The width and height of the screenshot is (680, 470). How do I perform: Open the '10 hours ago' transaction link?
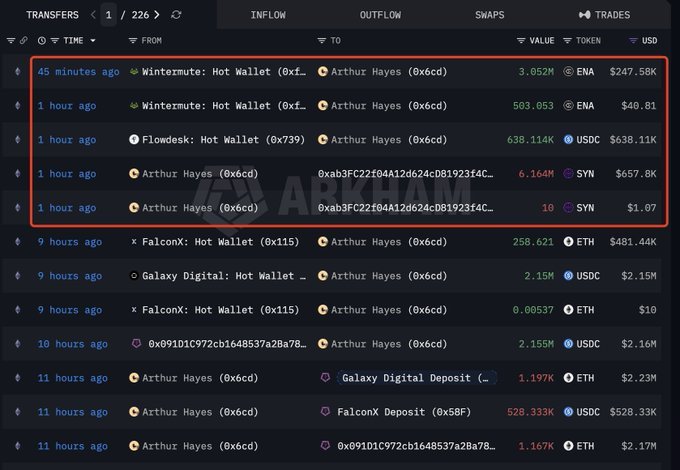(72, 344)
